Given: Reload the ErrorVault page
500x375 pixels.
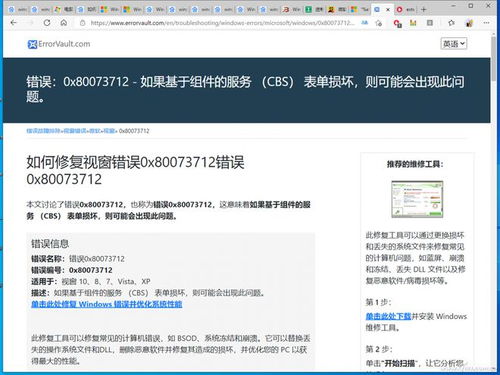Looking at the screenshot, I should click(47, 23).
